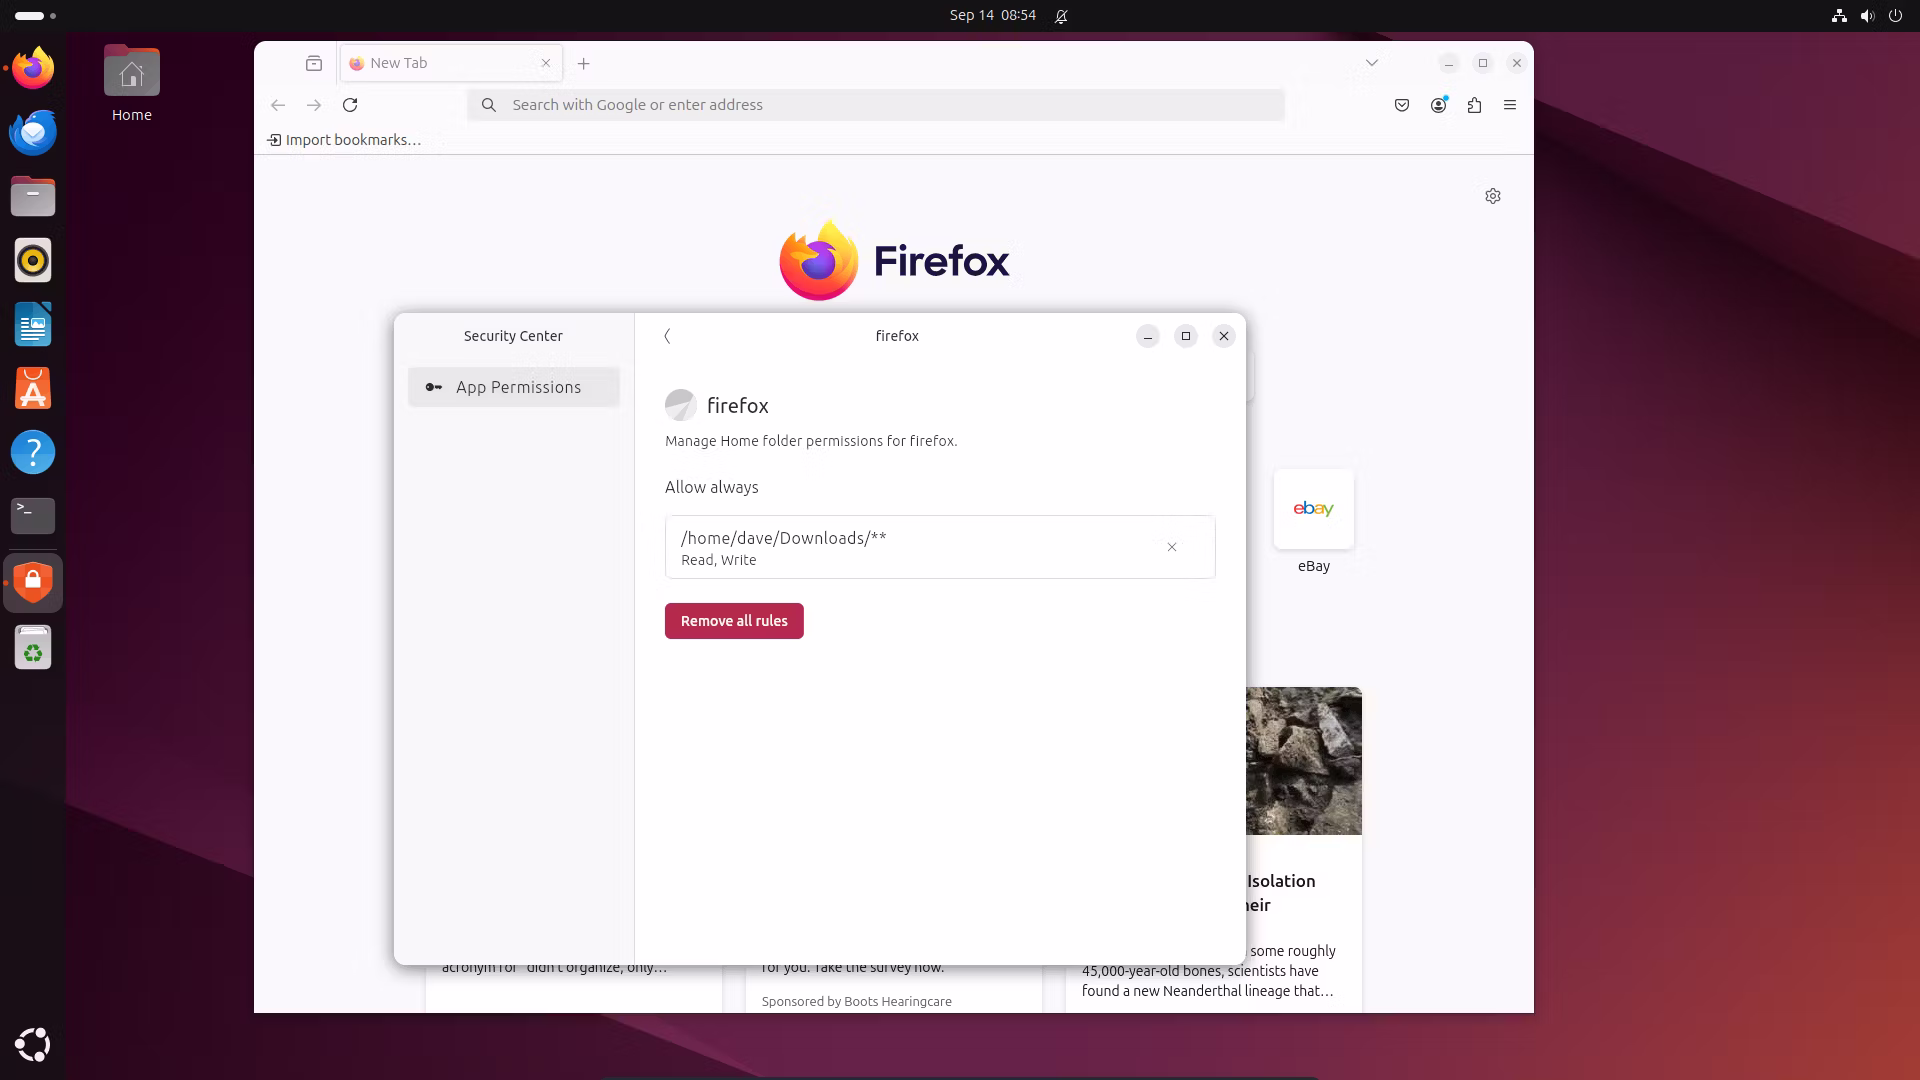
Task: Open Firefox extensions puzzle icon
Action: pyautogui.click(x=1474, y=105)
